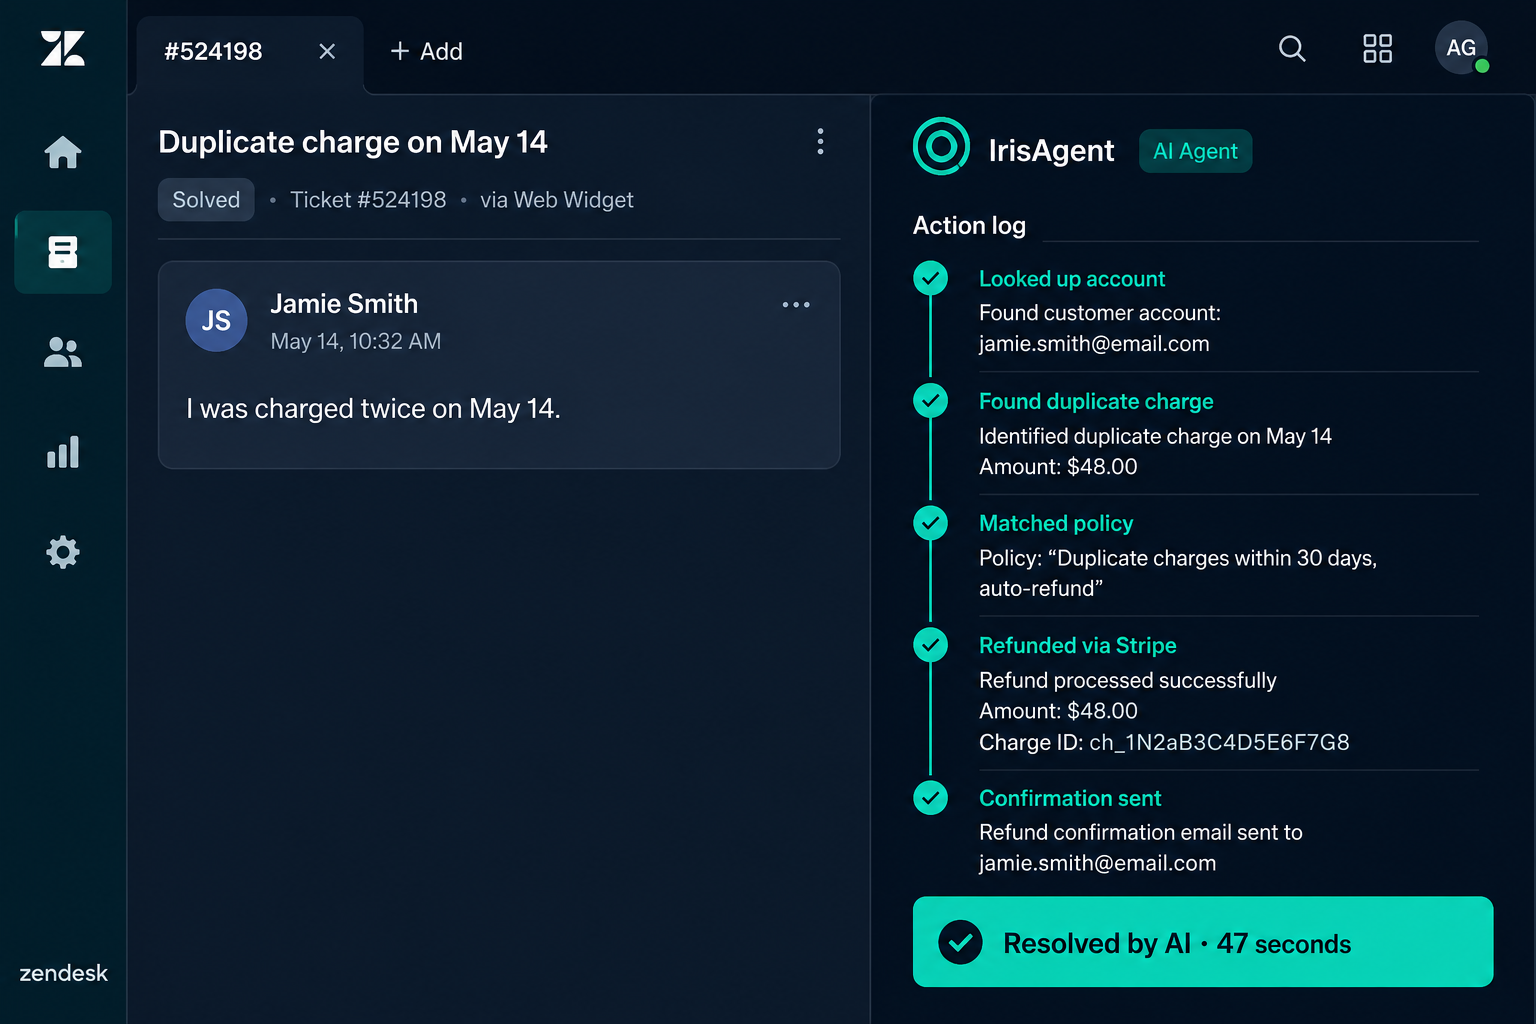The height and width of the screenshot is (1024, 1536).
Task: Click the Refund confirmation email sent to text
Action: [1141, 832]
